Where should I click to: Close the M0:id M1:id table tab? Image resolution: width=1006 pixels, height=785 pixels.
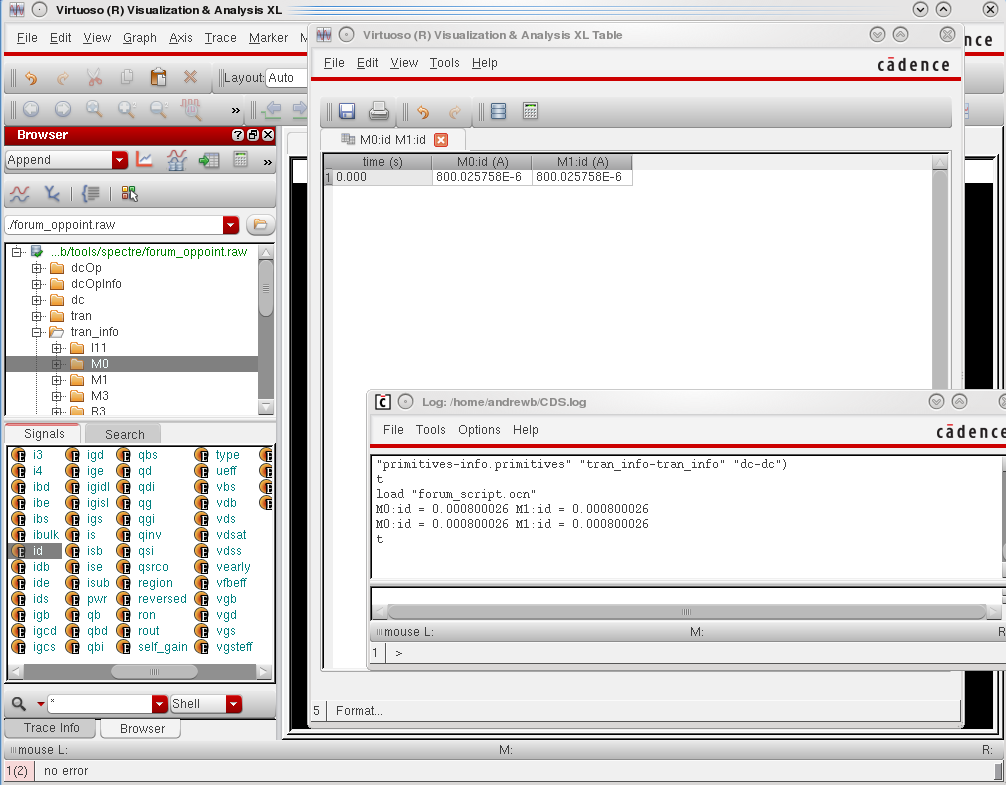click(x=441, y=140)
